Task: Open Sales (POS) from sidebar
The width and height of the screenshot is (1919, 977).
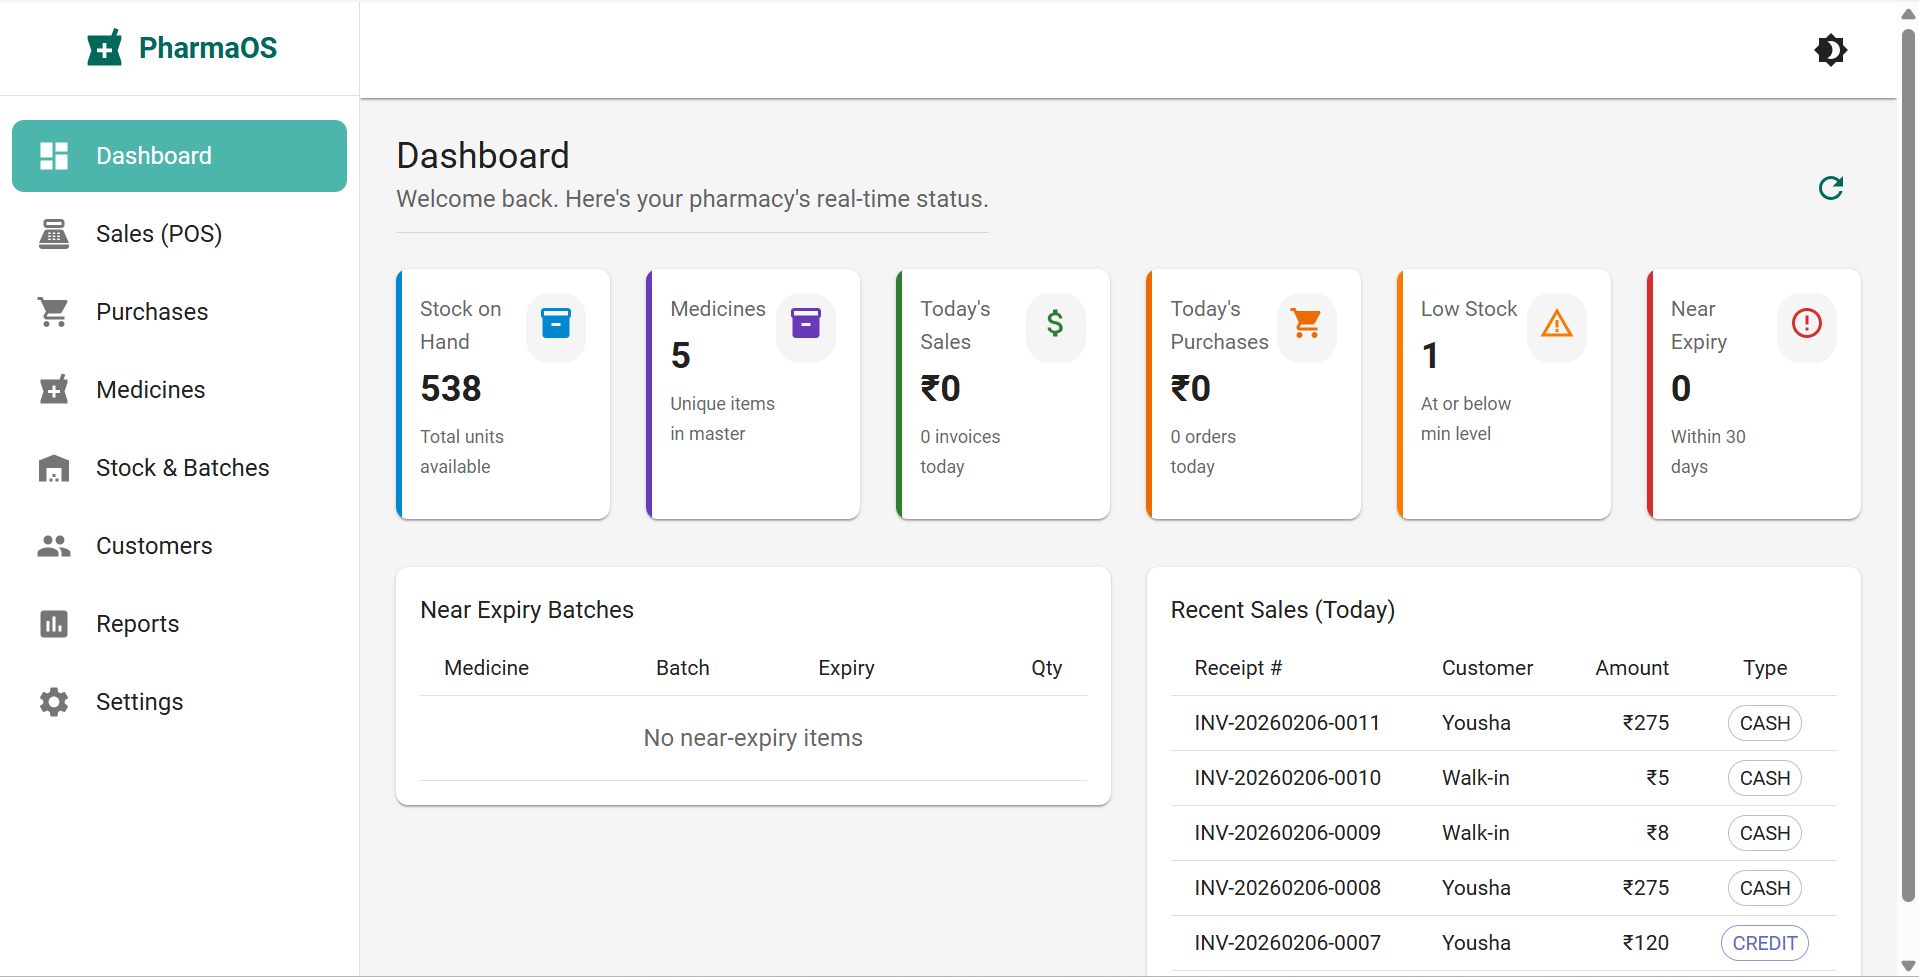Action: point(158,234)
